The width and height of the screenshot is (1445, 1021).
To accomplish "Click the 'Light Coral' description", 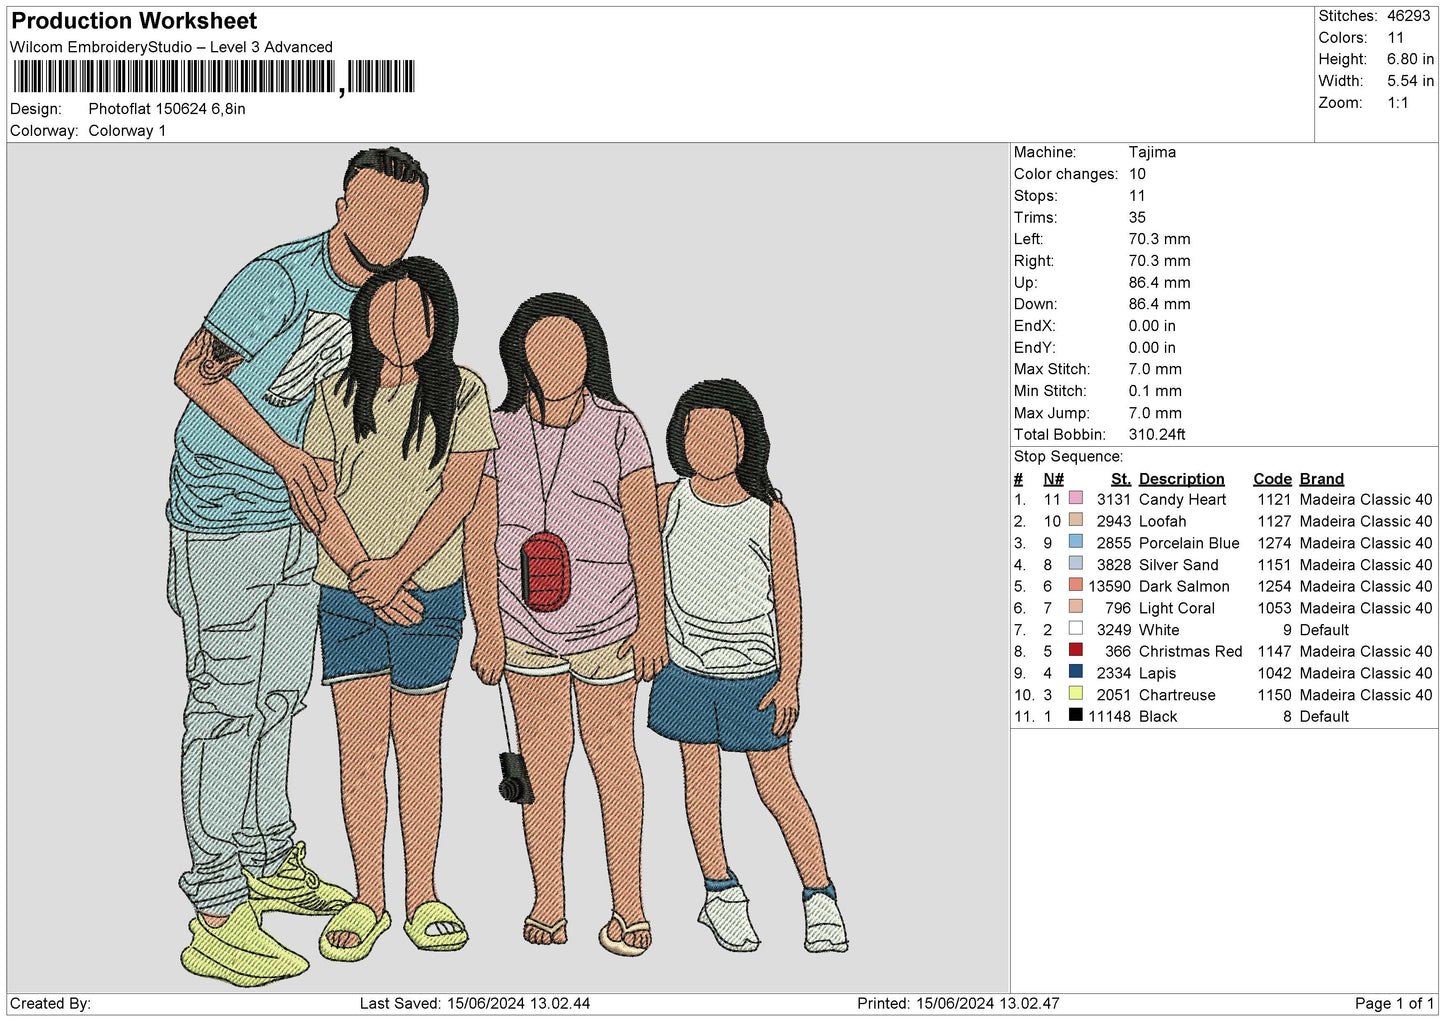I will pyautogui.click(x=1176, y=608).
